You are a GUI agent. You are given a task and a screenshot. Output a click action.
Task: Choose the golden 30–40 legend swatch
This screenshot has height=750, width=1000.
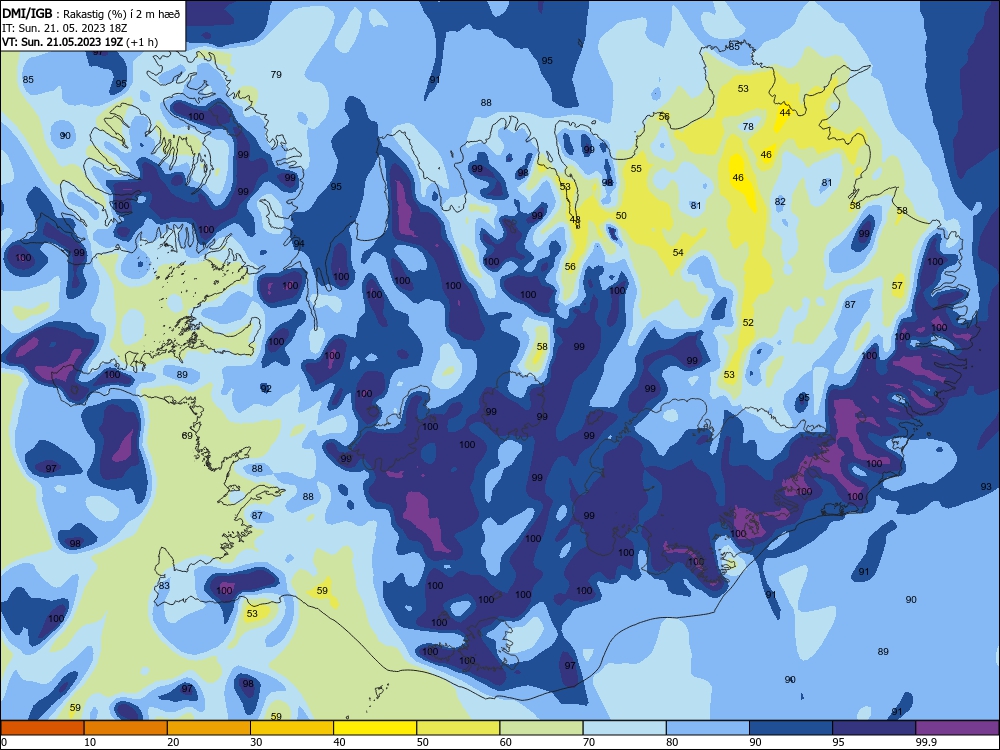point(292,728)
